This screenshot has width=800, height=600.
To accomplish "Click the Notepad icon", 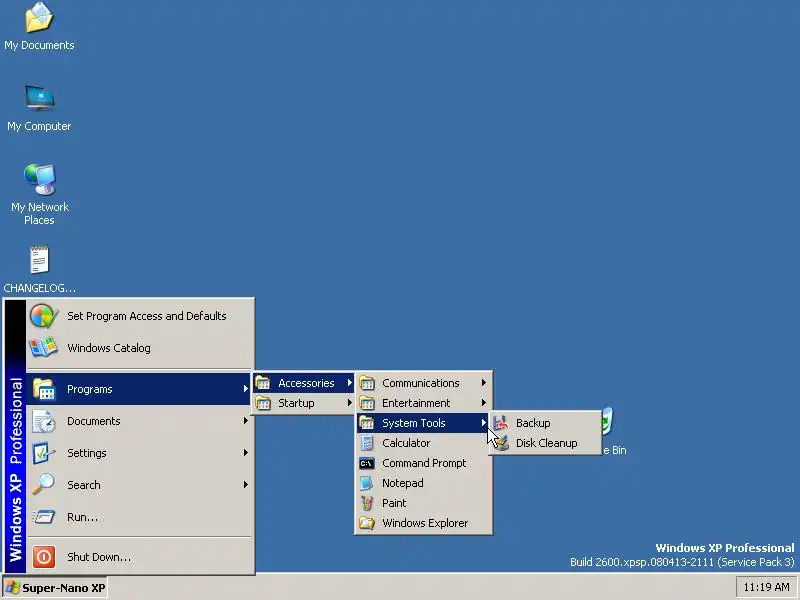I will 367,483.
